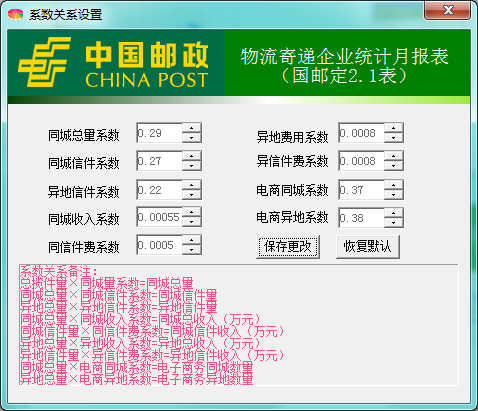Click the 同城收入系数 field showing 0.00055
The height and width of the screenshot is (411, 478).
159,217
